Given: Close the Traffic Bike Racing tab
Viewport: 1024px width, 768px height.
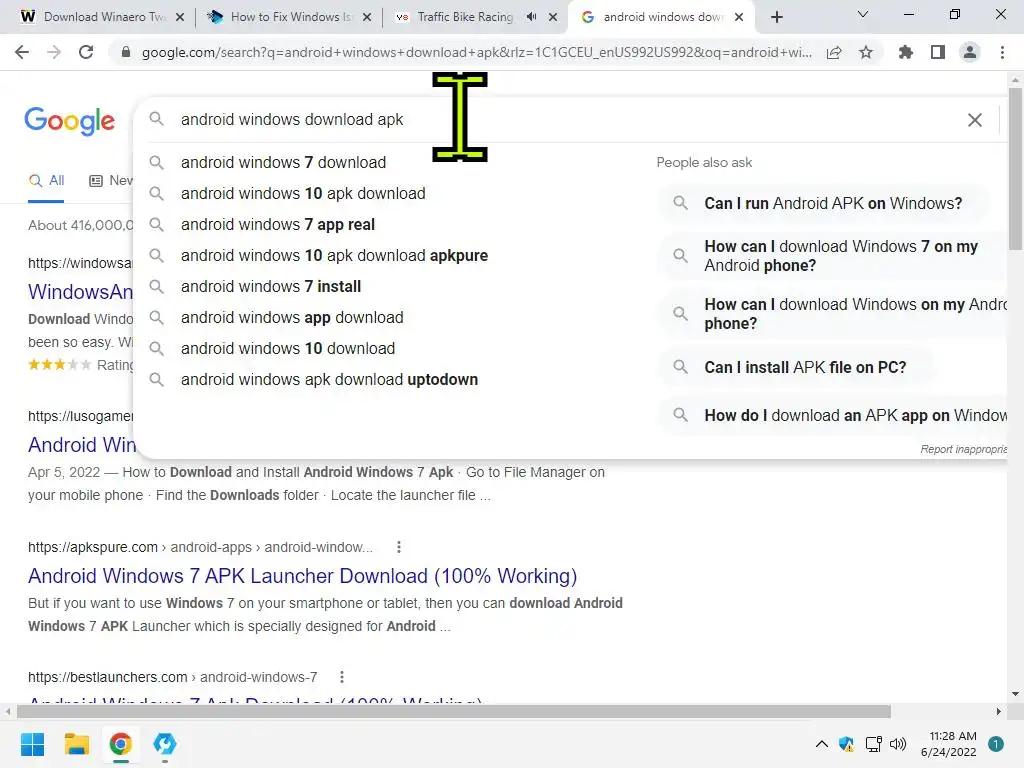Looking at the screenshot, I should (x=553, y=17).
